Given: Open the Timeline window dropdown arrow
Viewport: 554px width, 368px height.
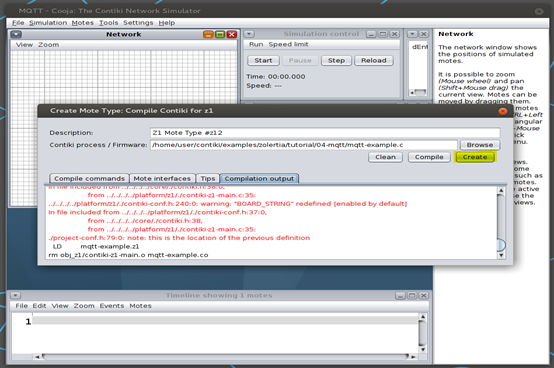Looking at the screenshot, I should click(15, 295).
